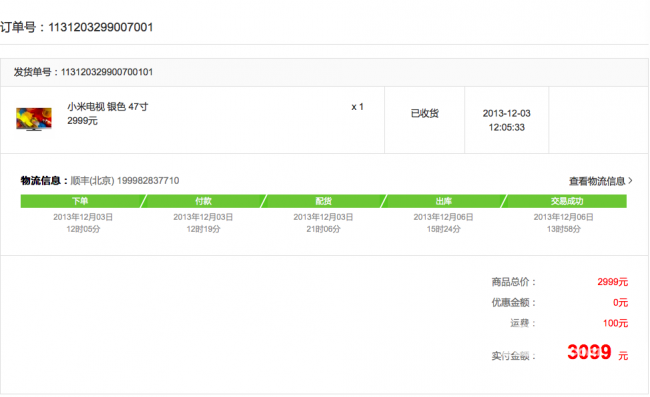Click the 顺丰(北京) tracking number 19998283710
The width and height of the screenshot is (650, 397).
148,181
